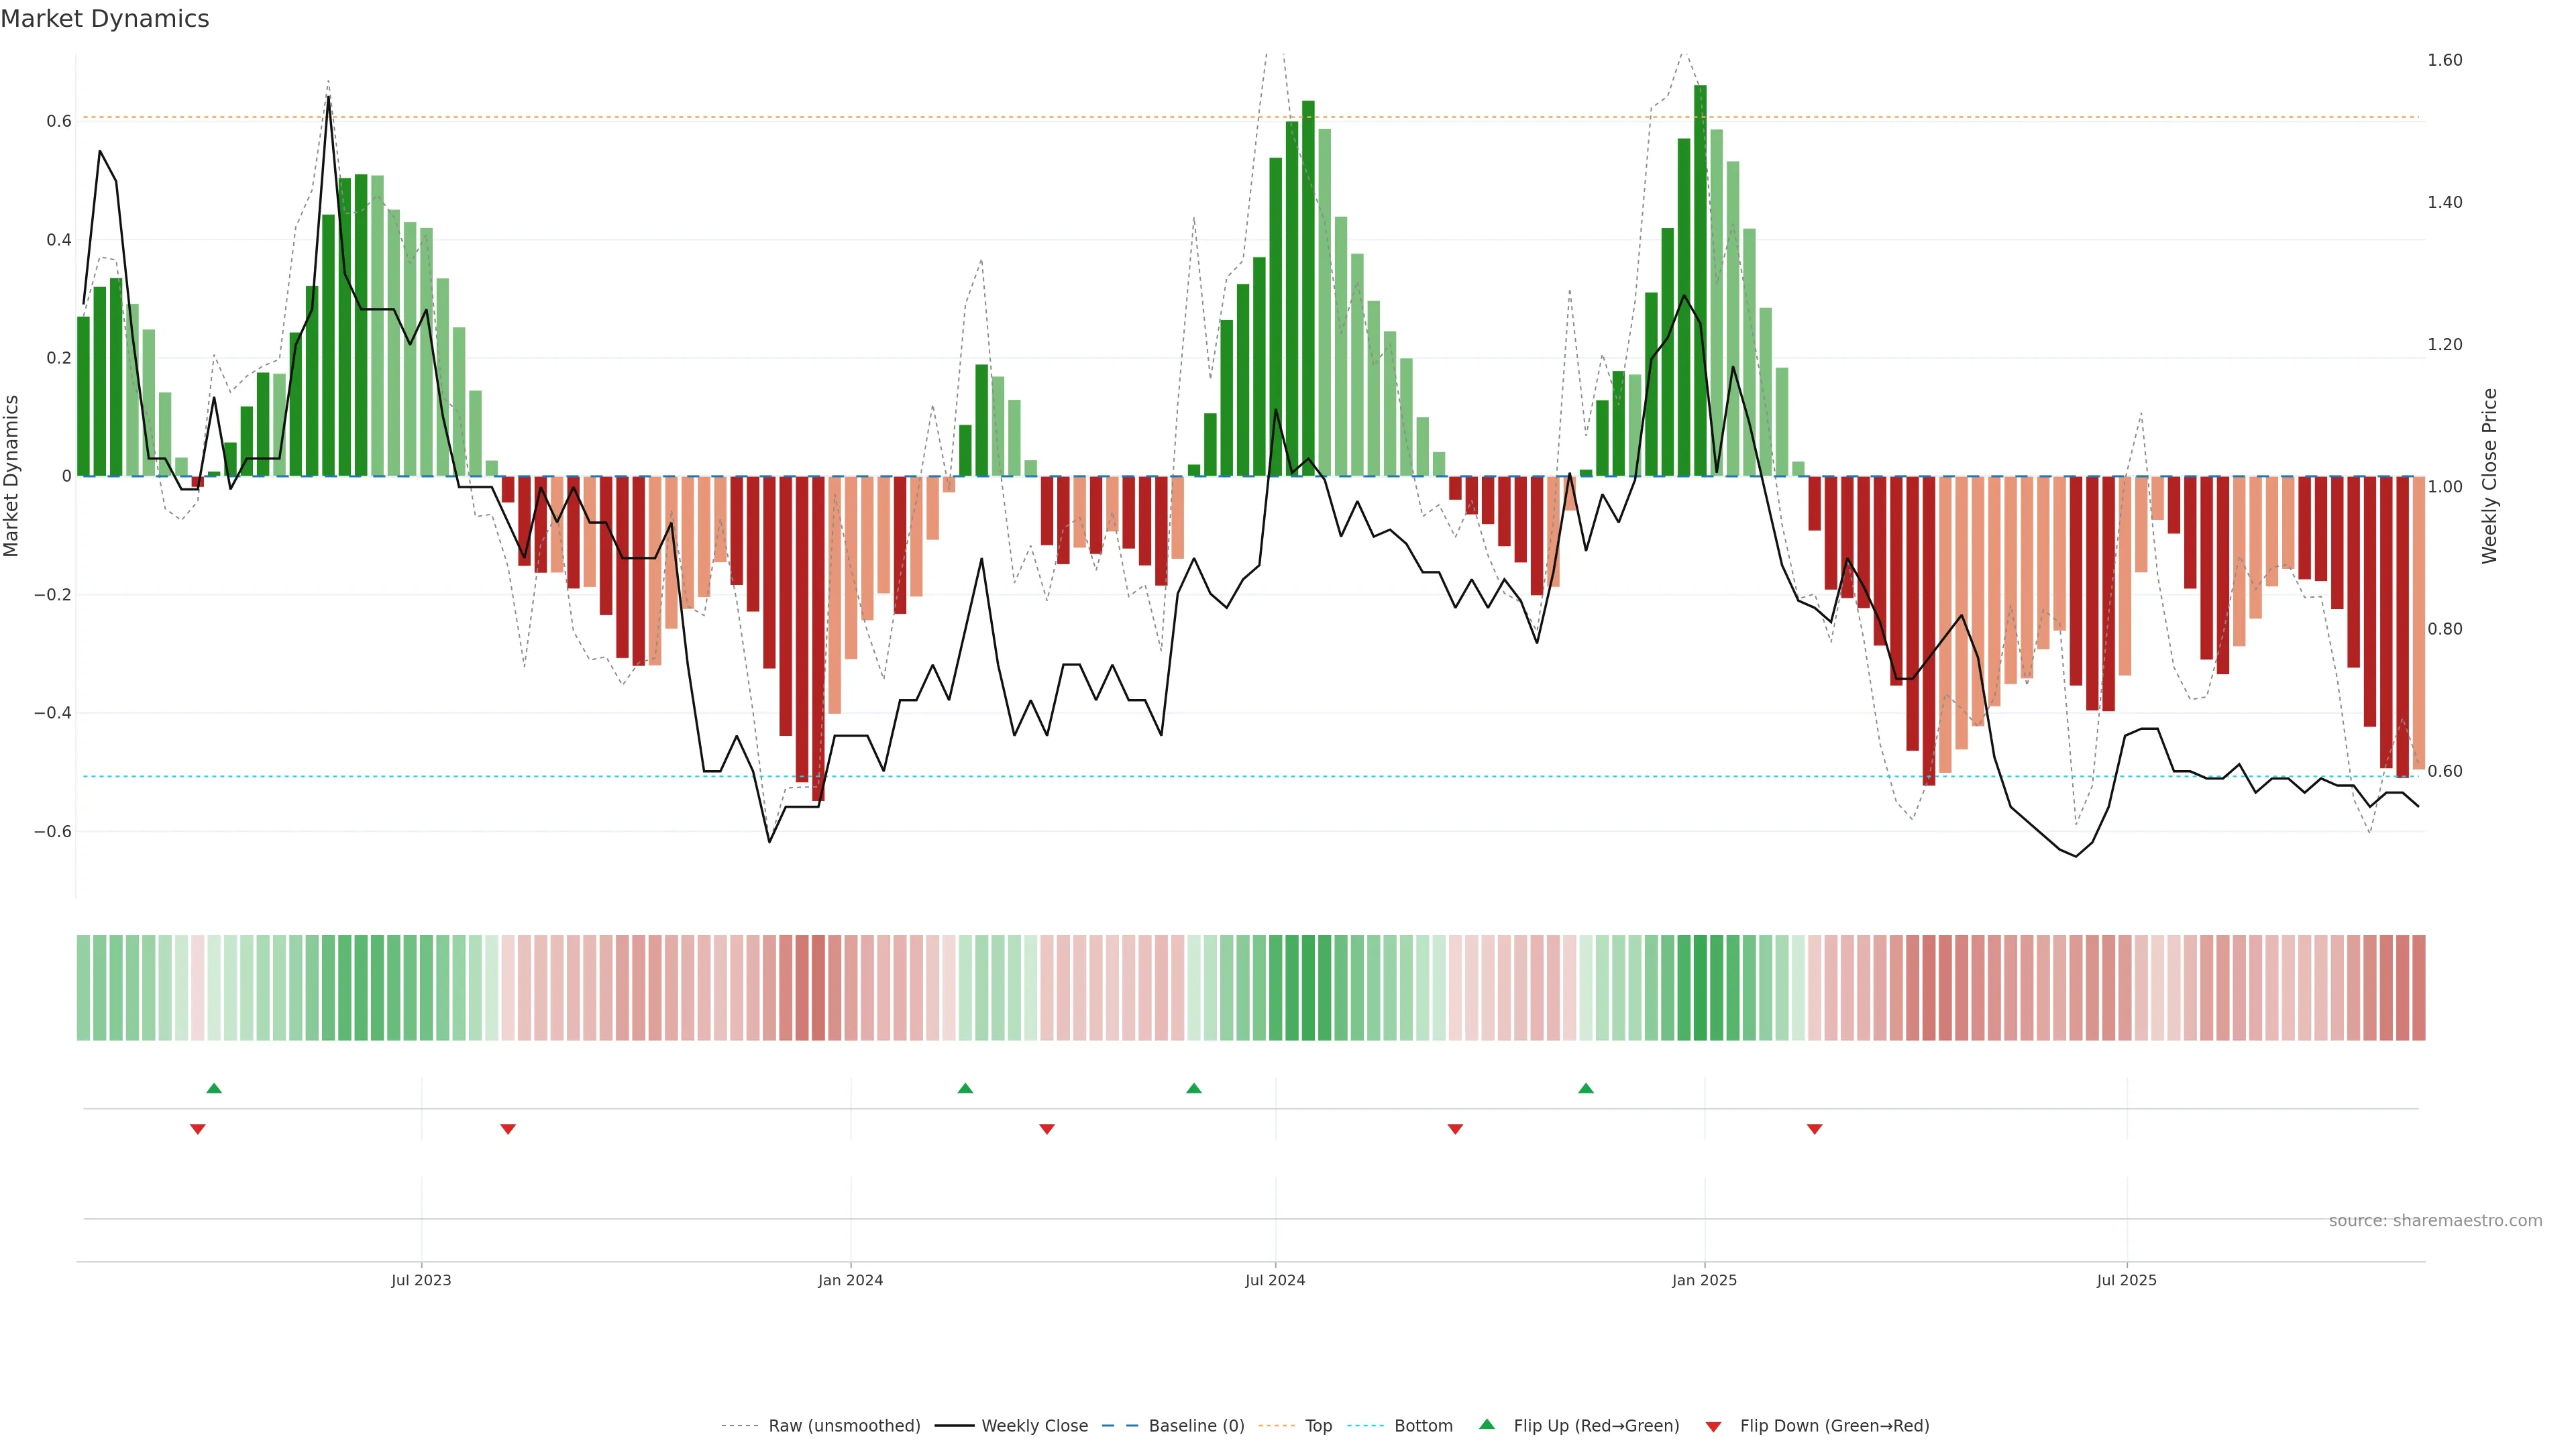Click the first green flip-up marker before Jul 2023
Viewport: 2576px width, 1449px height.
tap(214, 1088)
